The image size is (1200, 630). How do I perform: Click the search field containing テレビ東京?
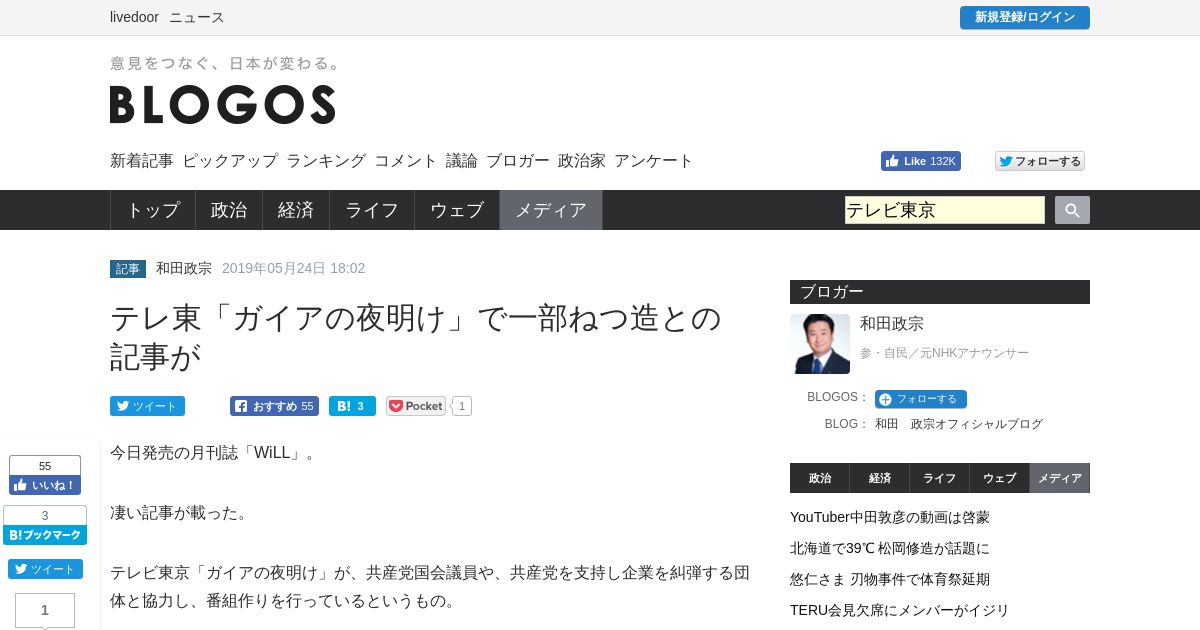(x=945, y=210)
